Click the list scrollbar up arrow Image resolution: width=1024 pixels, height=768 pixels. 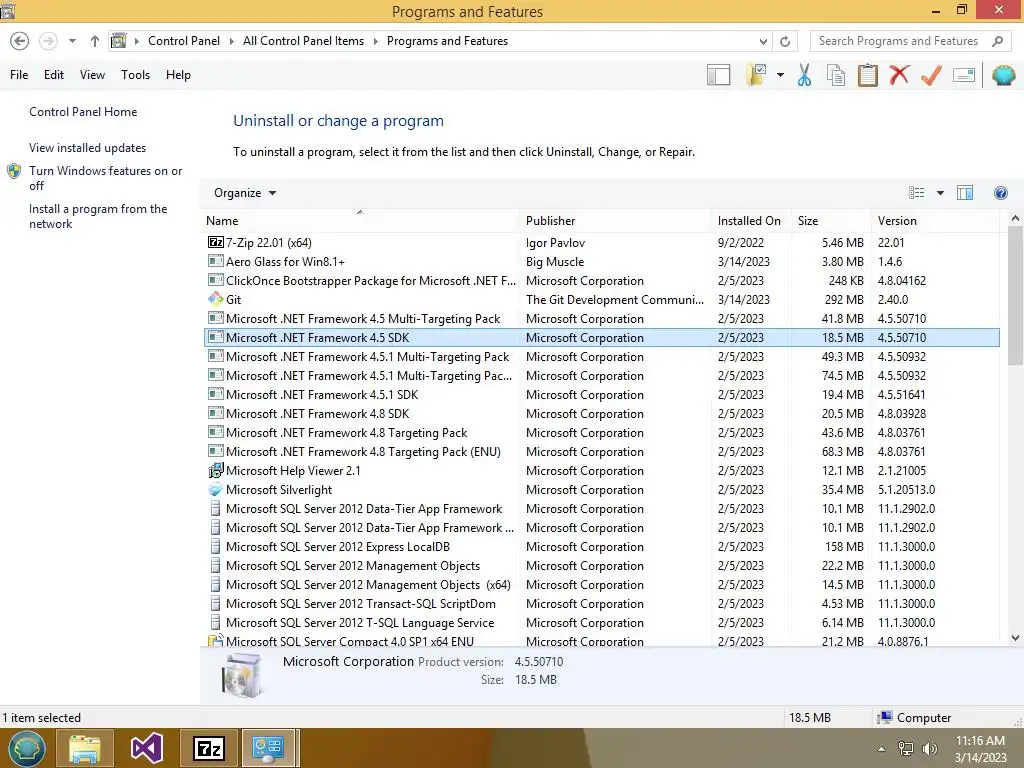pos(1015,219)
